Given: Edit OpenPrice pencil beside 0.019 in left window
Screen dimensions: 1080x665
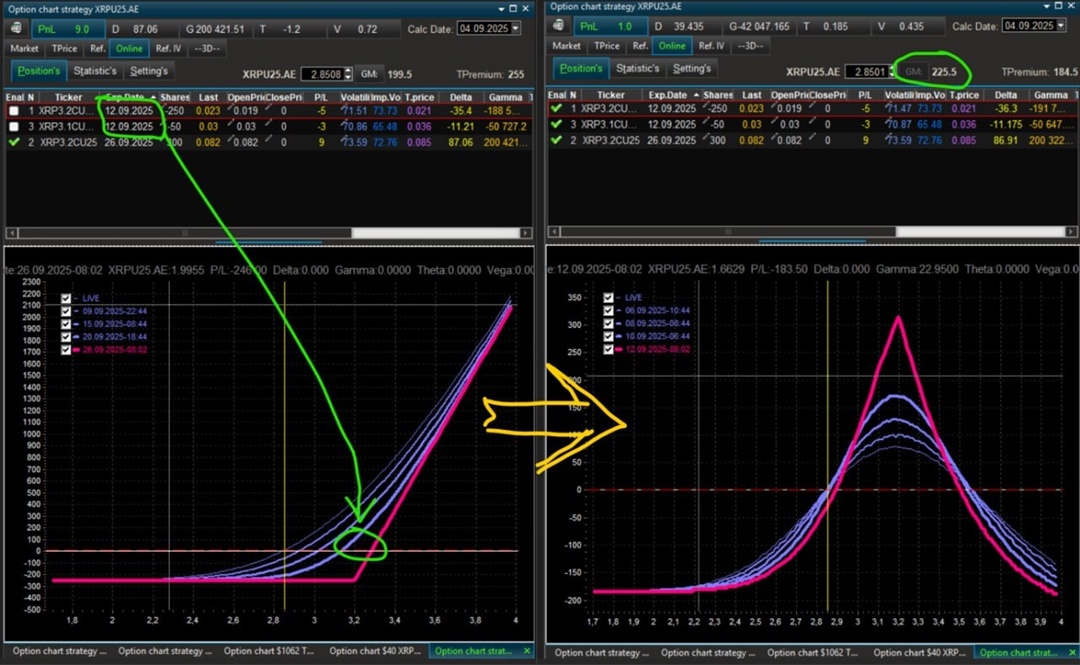Looking at the screenshot, I should [231, 109].
